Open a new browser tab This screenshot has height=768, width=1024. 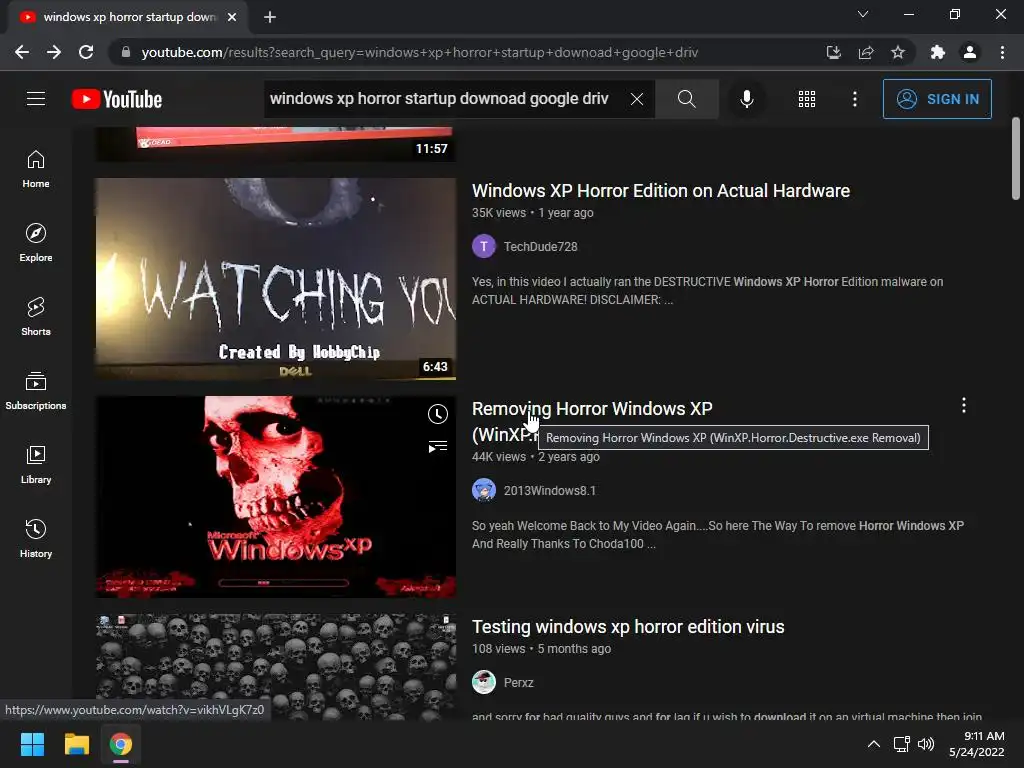tap(270, 17)
